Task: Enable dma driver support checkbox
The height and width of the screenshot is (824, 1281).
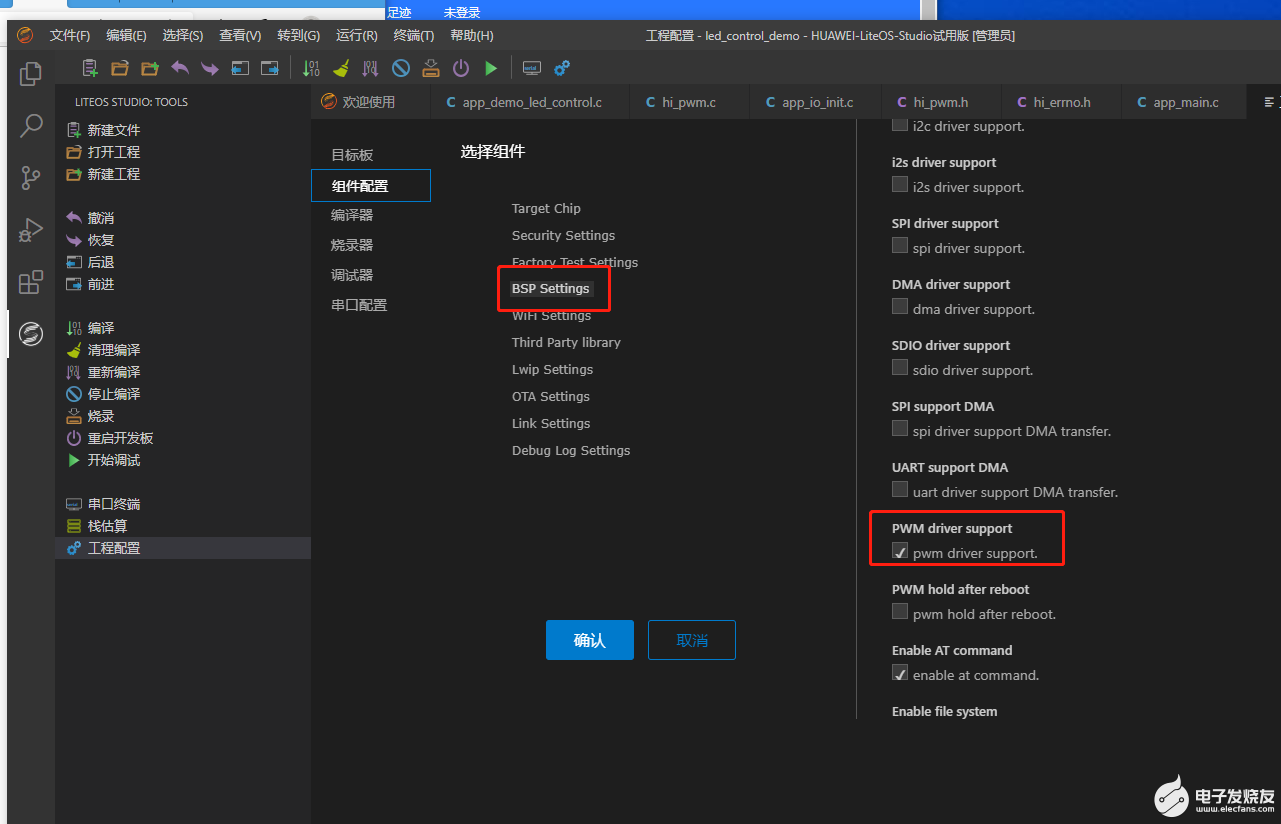Action: tap(900, 307)
